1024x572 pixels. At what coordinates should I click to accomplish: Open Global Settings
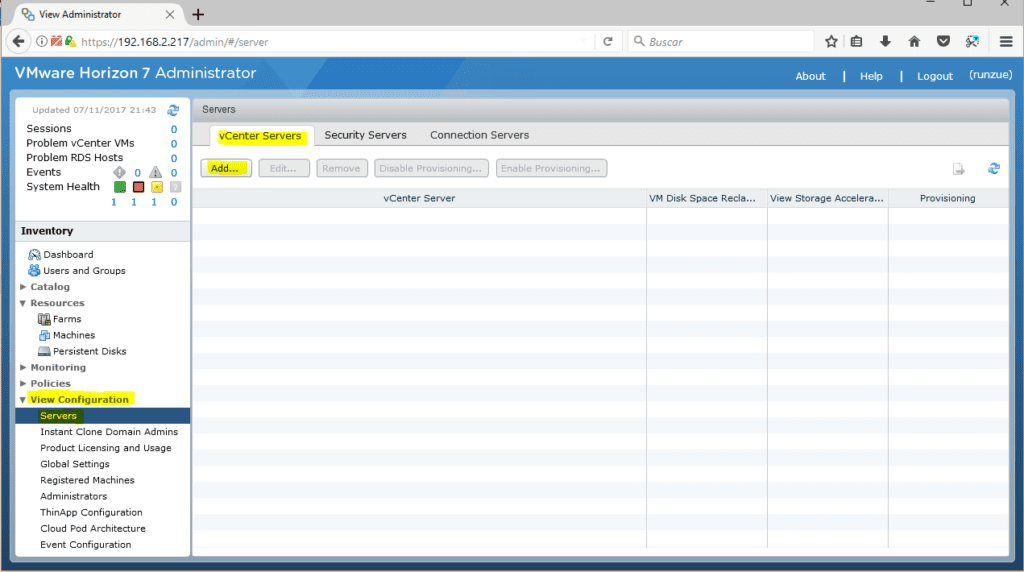click(75, 464)
